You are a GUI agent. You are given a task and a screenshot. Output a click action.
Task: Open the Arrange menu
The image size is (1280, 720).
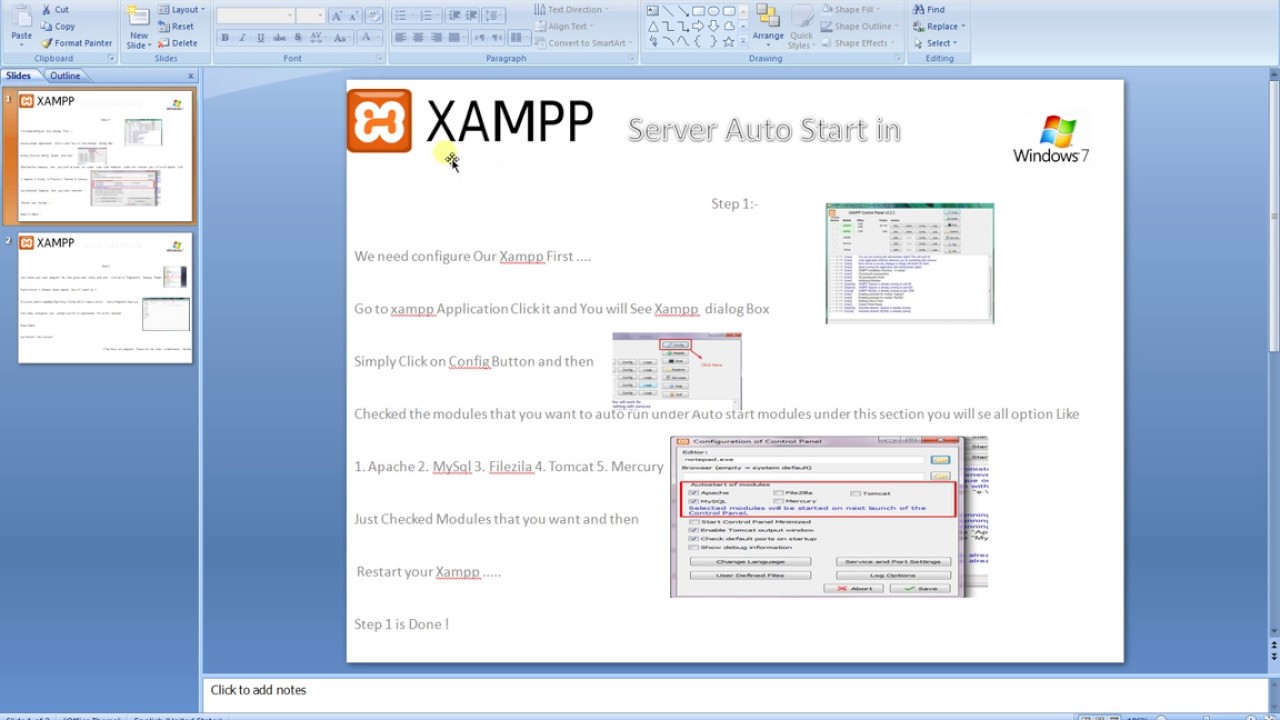[x=768, y=25]
